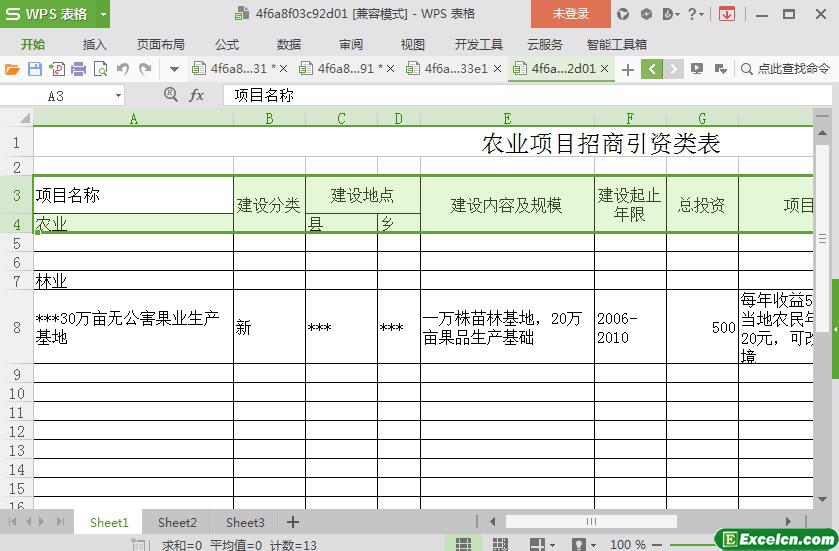Open the 数据 ribbon tab
Viewport: 839px width, 551px height.
point(289,44)
